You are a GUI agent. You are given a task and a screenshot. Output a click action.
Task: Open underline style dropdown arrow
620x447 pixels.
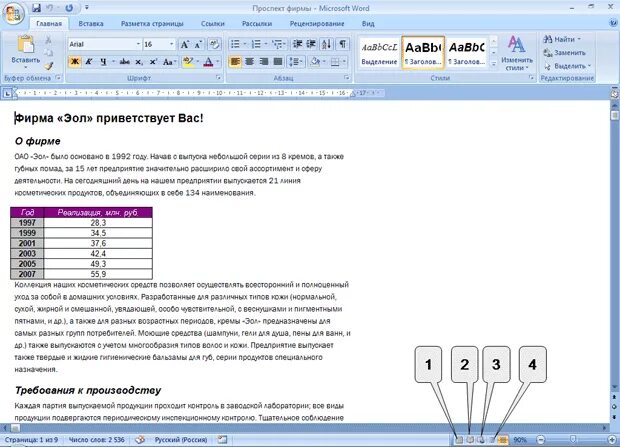[113, 62]
